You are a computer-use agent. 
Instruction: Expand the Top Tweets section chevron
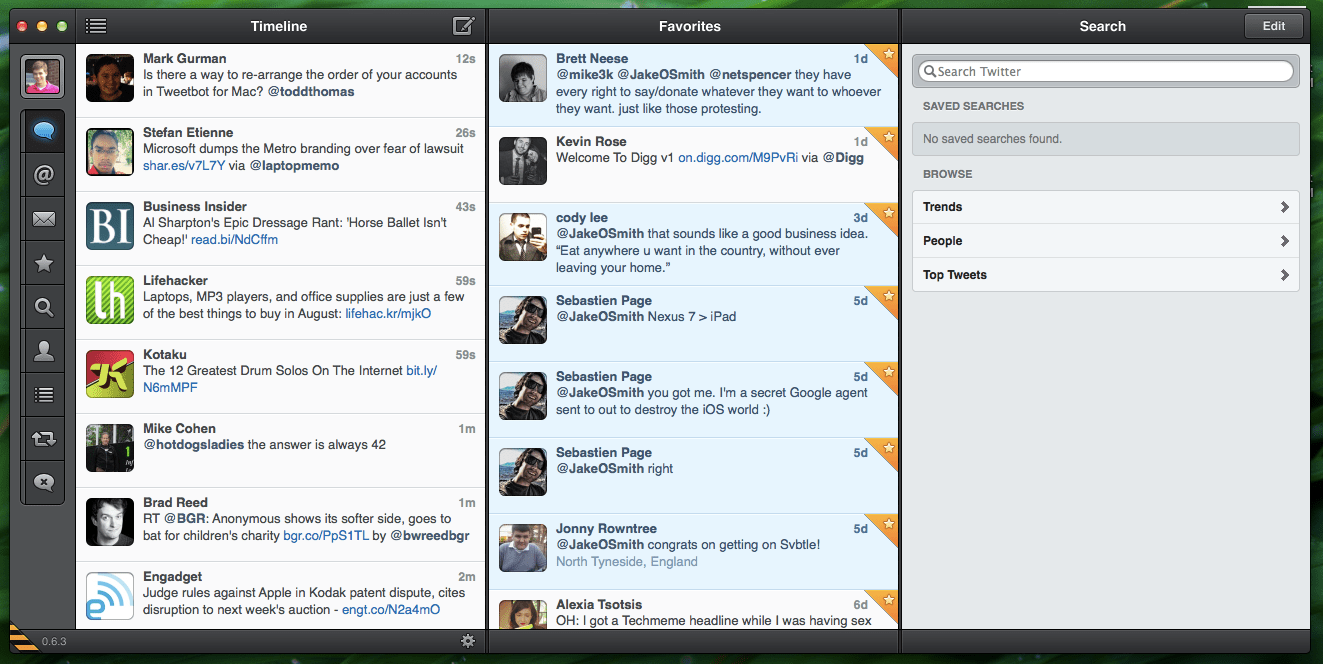[x=1287, y=274]
